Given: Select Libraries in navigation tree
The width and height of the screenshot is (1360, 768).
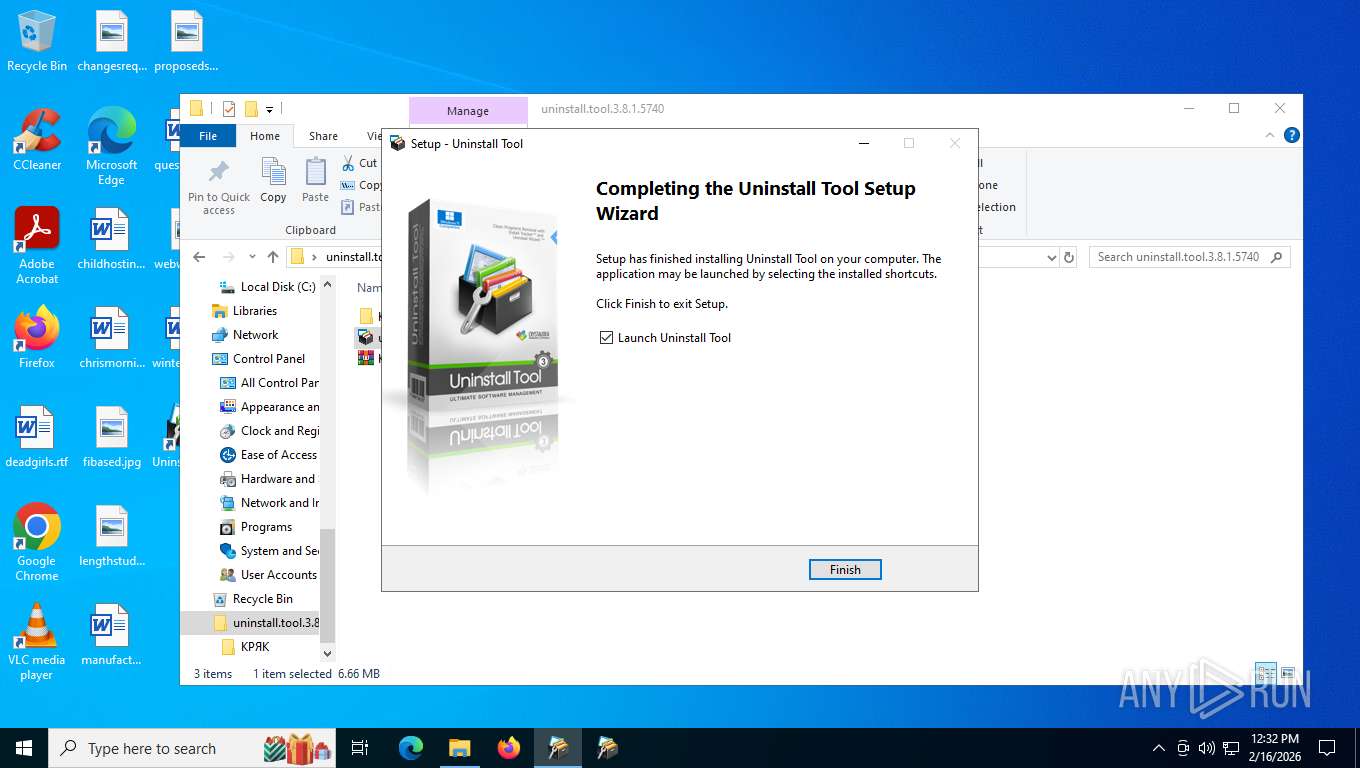Looking at the screenshot, I should click(244, 311).
